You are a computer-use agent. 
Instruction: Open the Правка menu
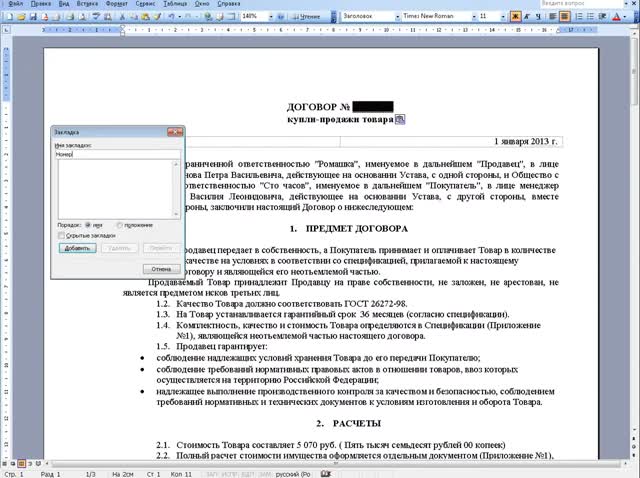click(41, 4)
